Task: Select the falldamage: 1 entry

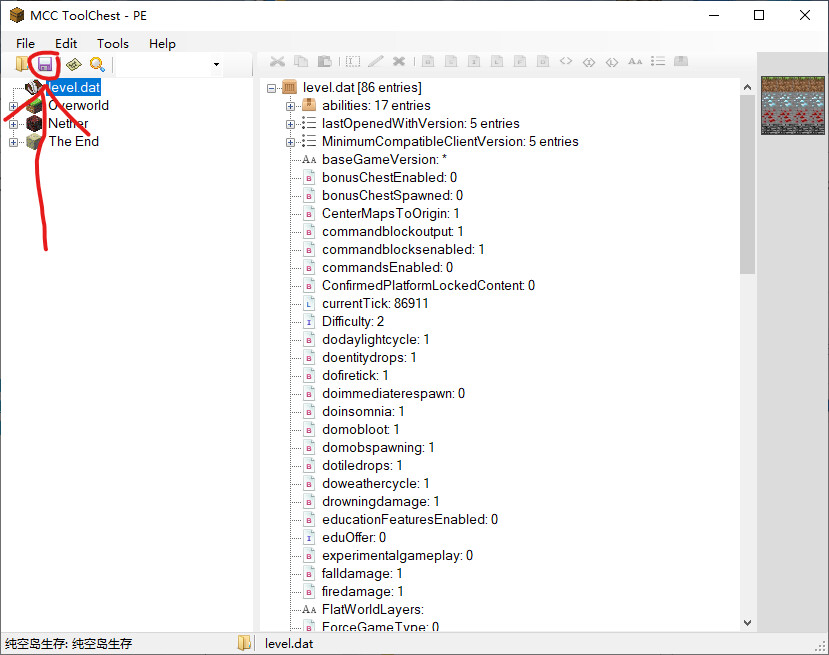Action: click(362, 573)
